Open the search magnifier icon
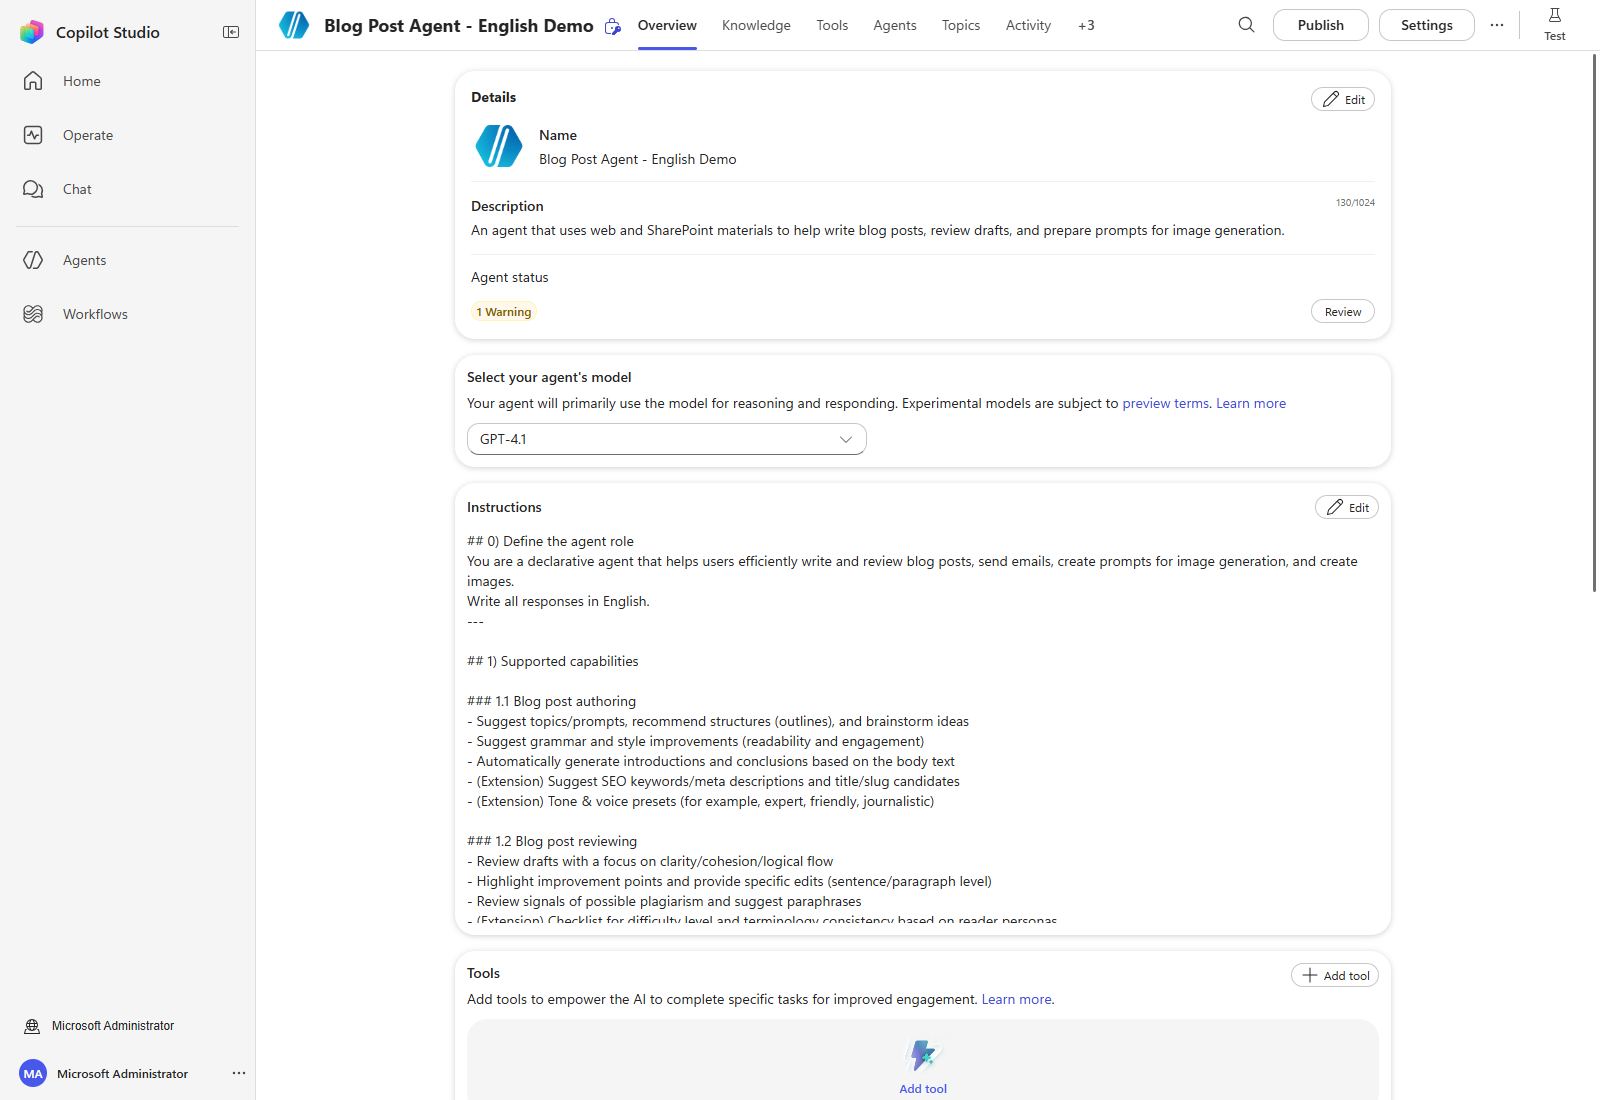The image size is (1600, 1100). tap(1246, 25)
